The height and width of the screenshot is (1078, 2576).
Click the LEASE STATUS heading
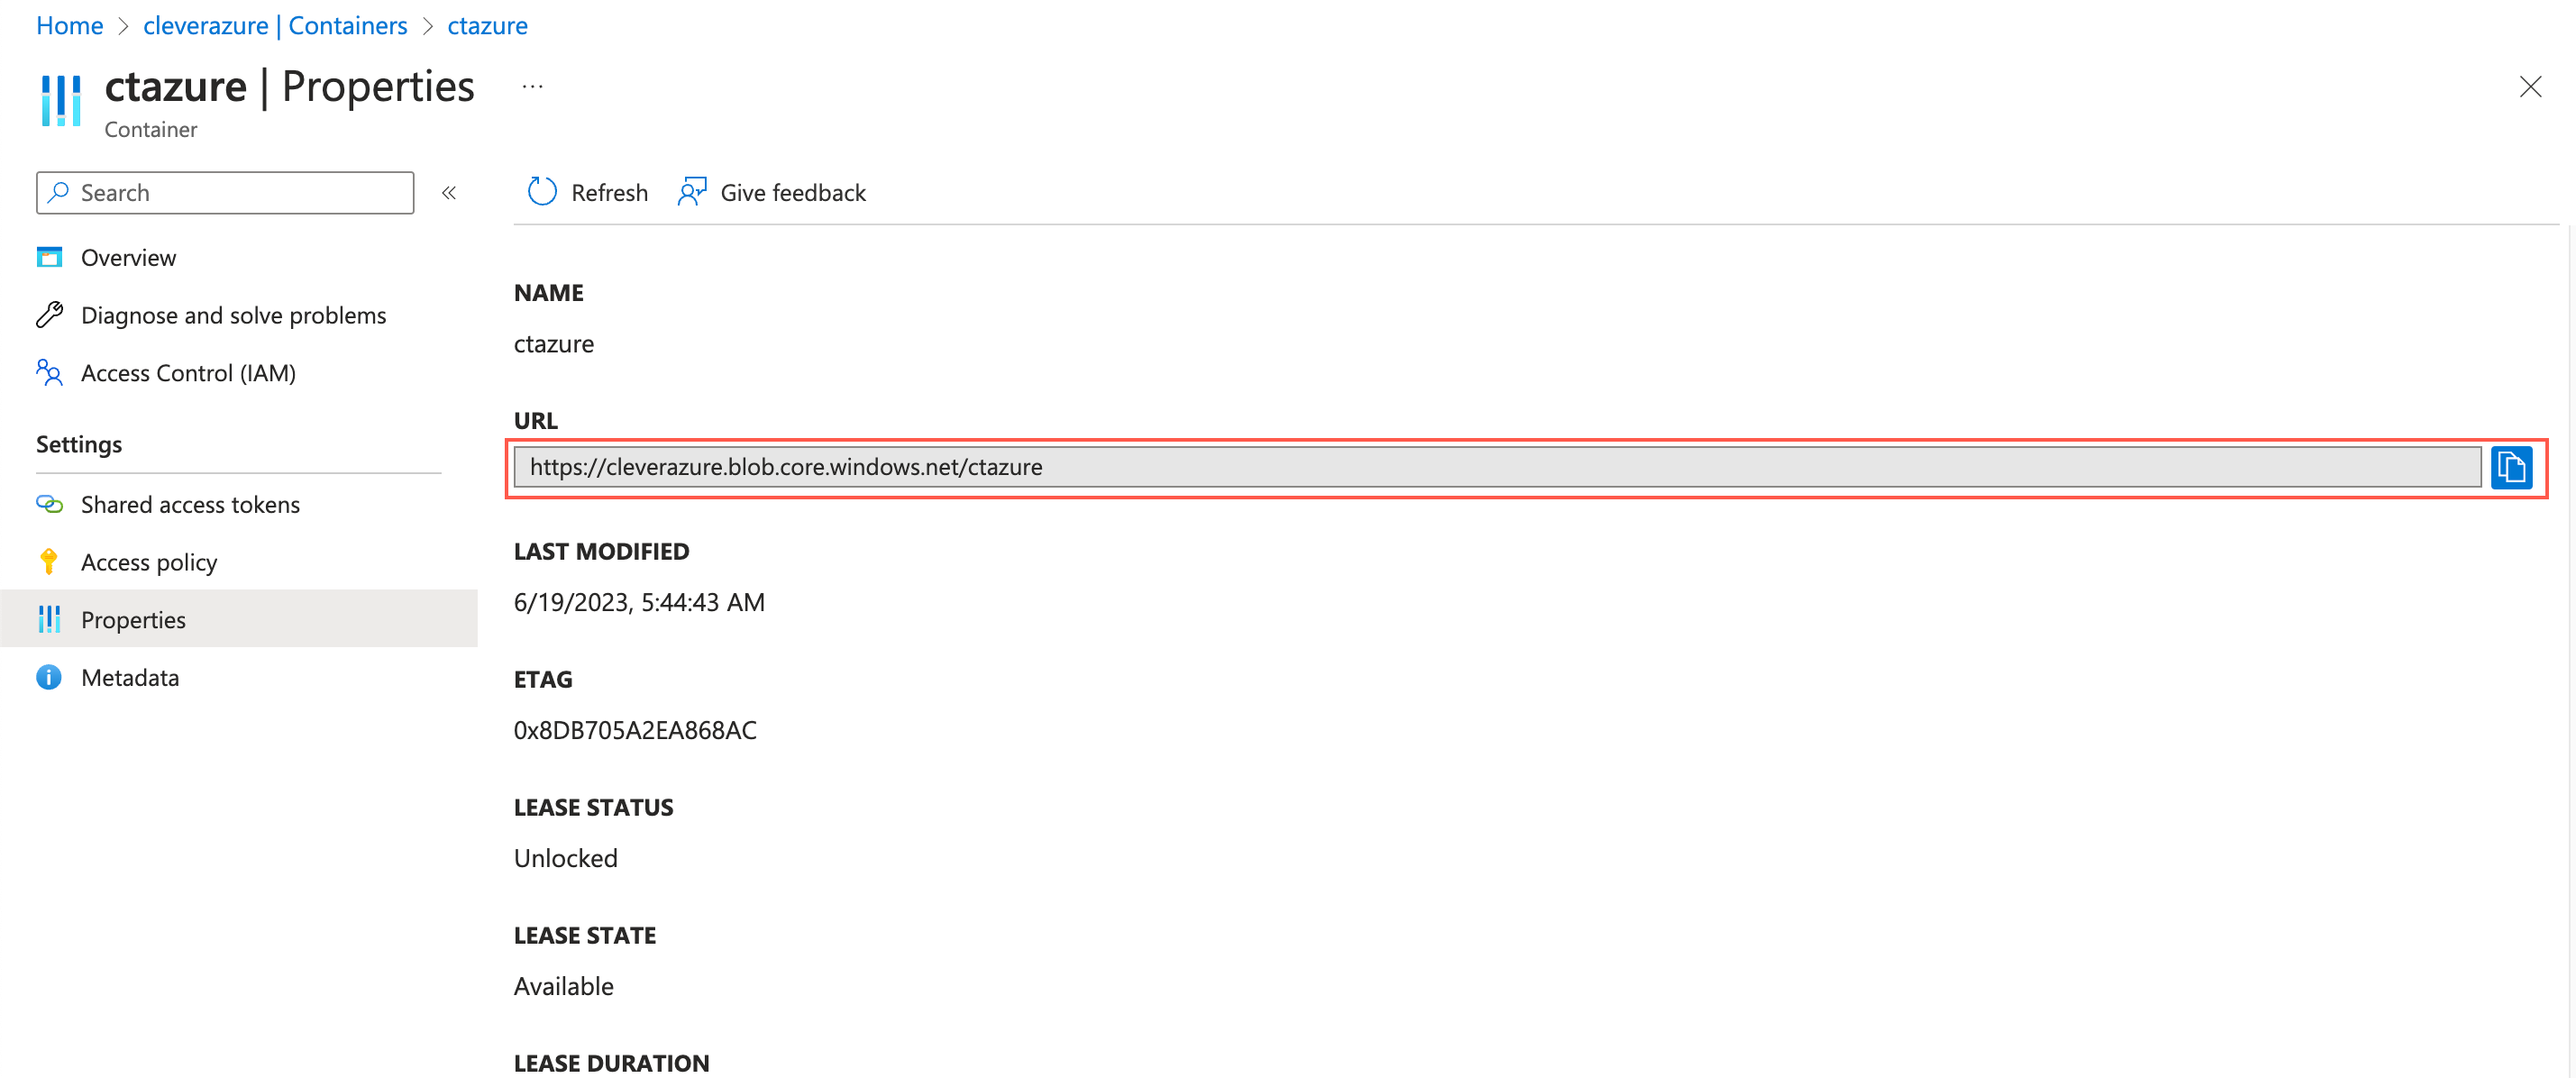click(x=593, y=807)
